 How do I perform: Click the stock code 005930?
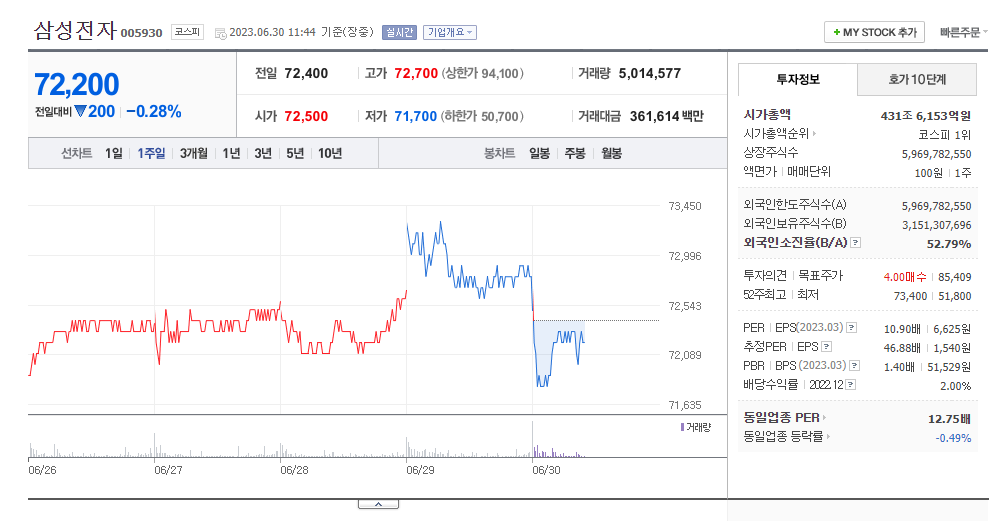pos(142,33)
